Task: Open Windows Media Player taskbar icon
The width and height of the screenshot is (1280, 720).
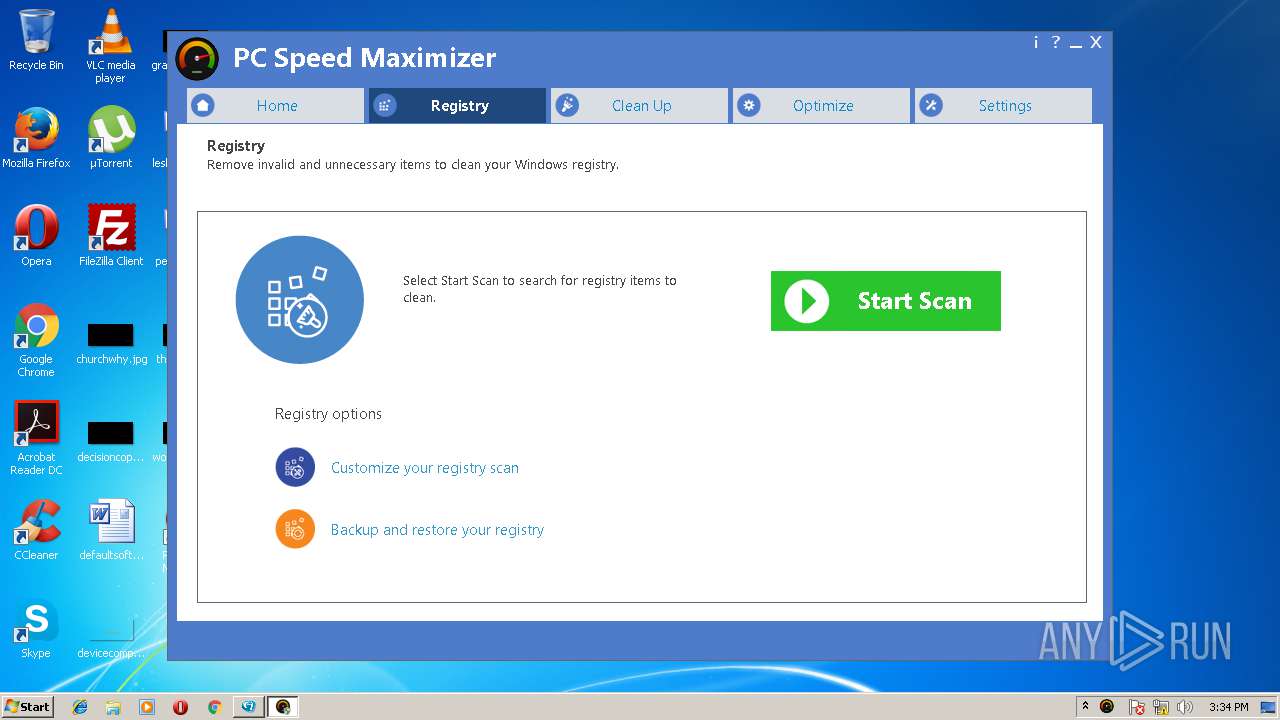Action: (147, 707)
